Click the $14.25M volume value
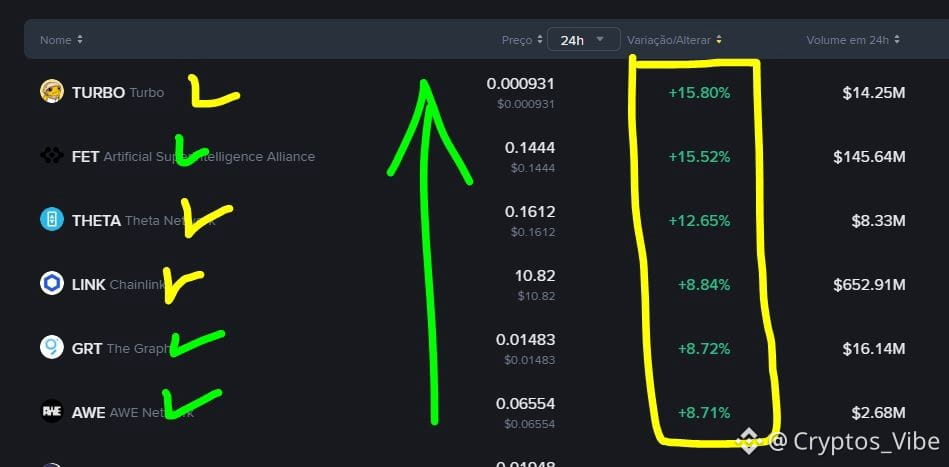The width and height of the screenshot is (949, 467). (x=873, y=93)
